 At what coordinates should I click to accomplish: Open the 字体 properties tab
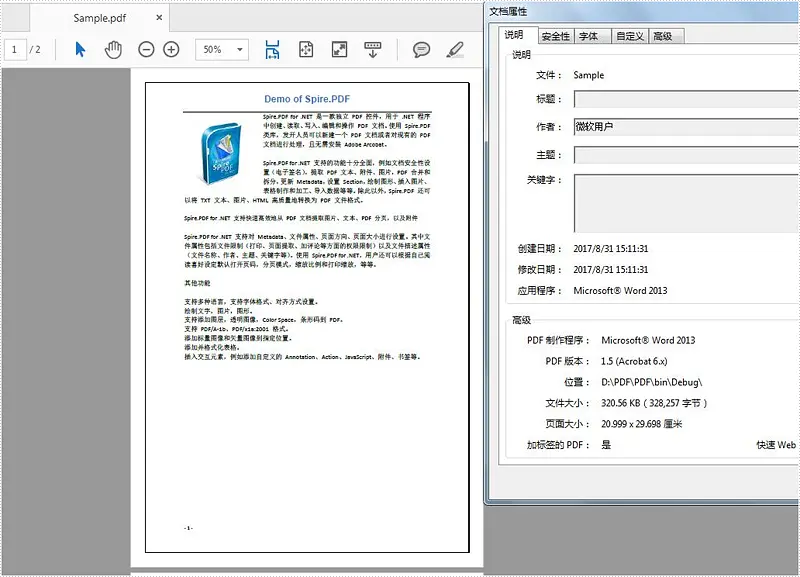click(590, 35)
